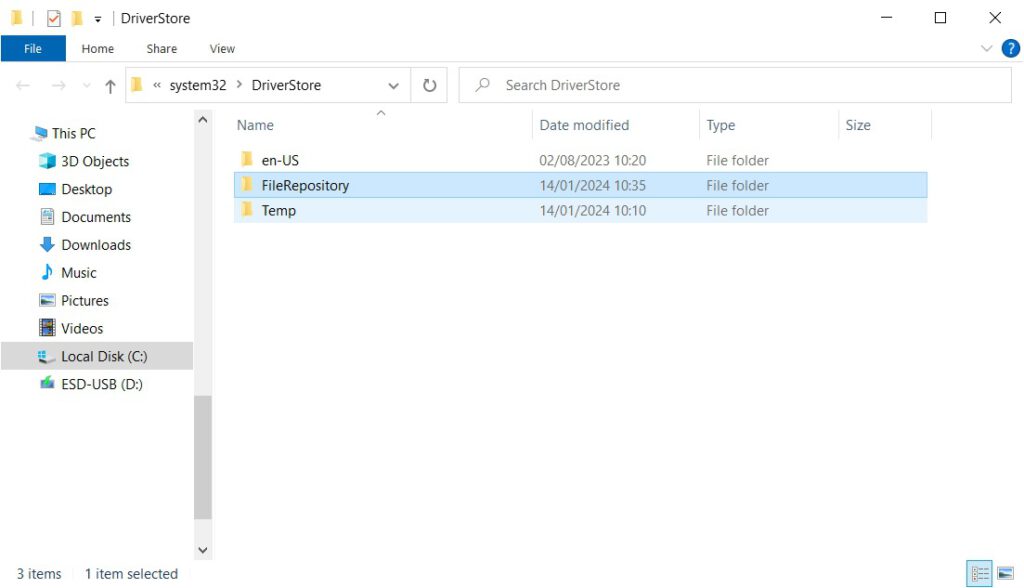Switch to Large icons view layout
This screenshot has width=1024, height=588.
(1006, 574)
